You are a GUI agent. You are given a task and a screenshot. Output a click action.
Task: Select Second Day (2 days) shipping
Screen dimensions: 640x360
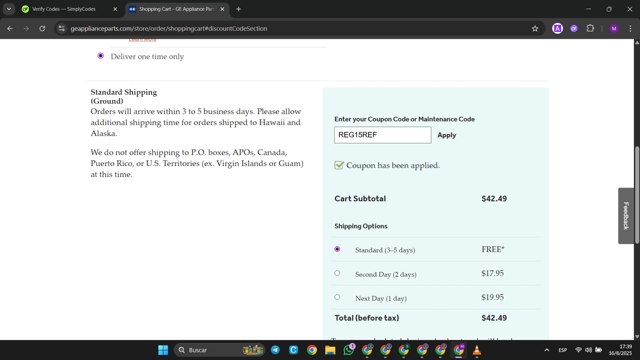[337, 273]
